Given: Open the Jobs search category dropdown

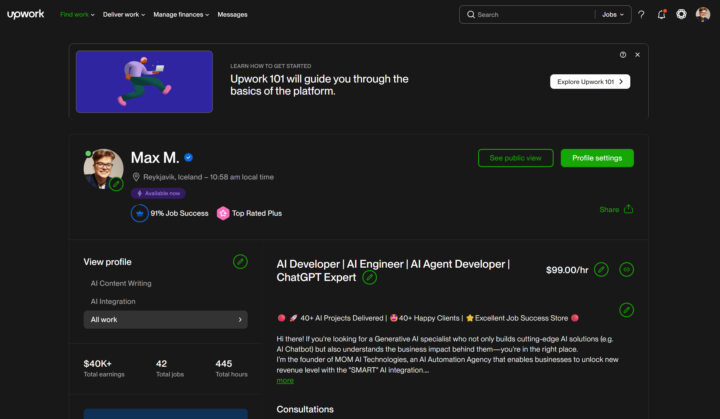Looking at the screenshot, I should (x=613, y=15).
